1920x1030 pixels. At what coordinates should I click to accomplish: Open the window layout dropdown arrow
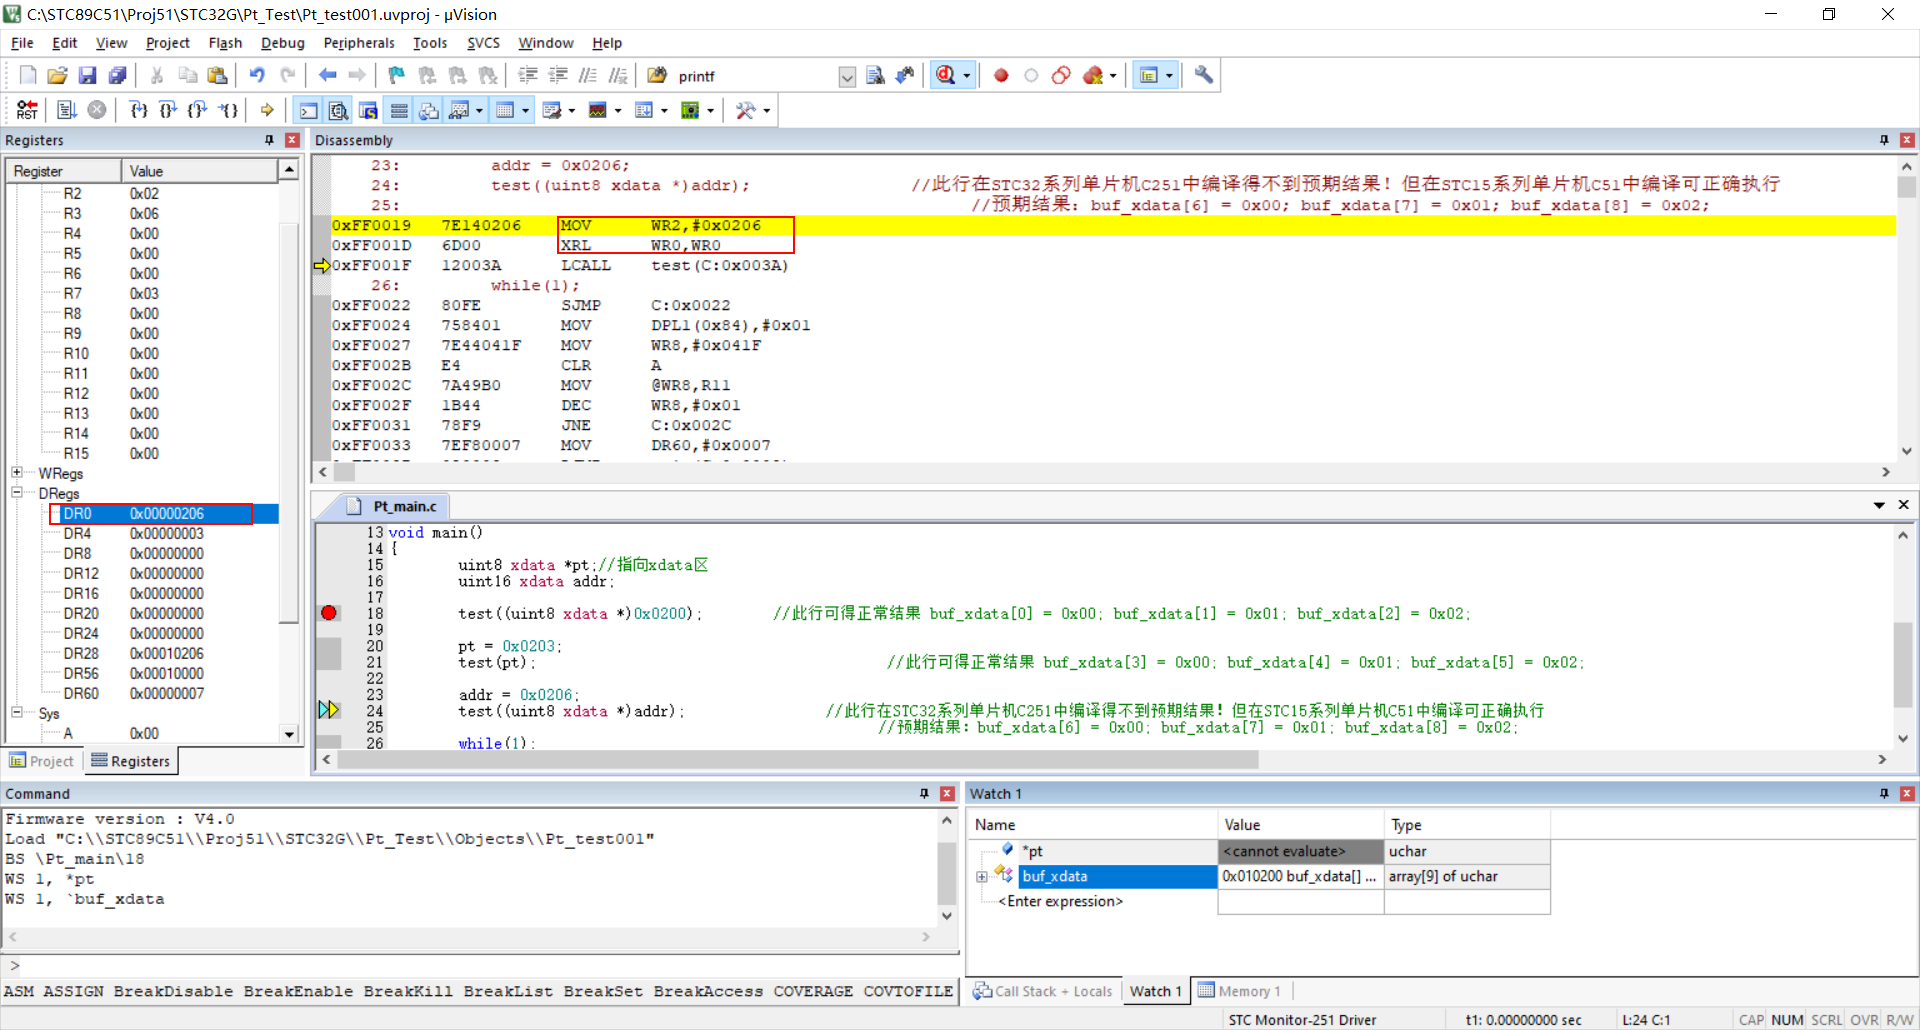tap(1169, 76)
